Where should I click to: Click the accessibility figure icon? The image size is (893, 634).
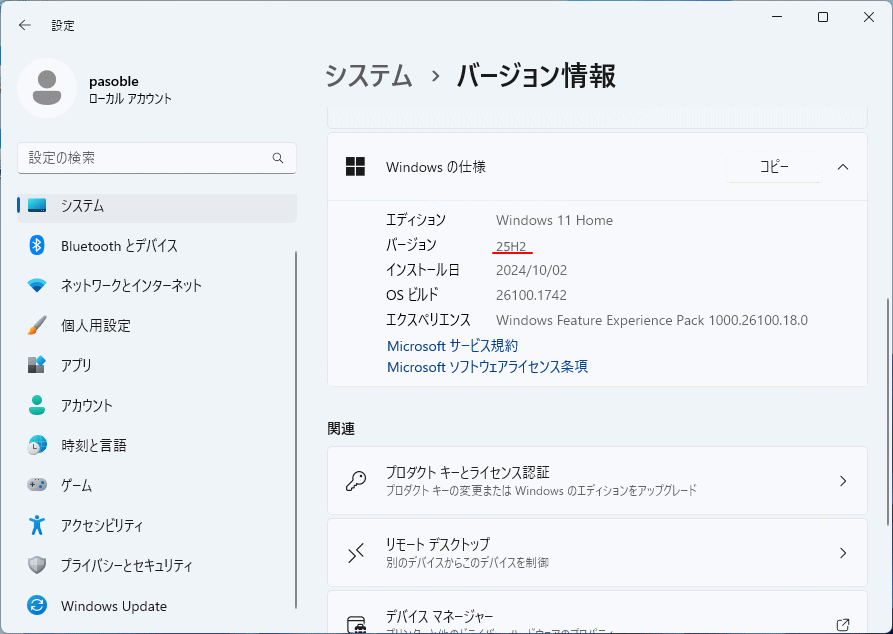pyautogui.click(x=37, y=525)
